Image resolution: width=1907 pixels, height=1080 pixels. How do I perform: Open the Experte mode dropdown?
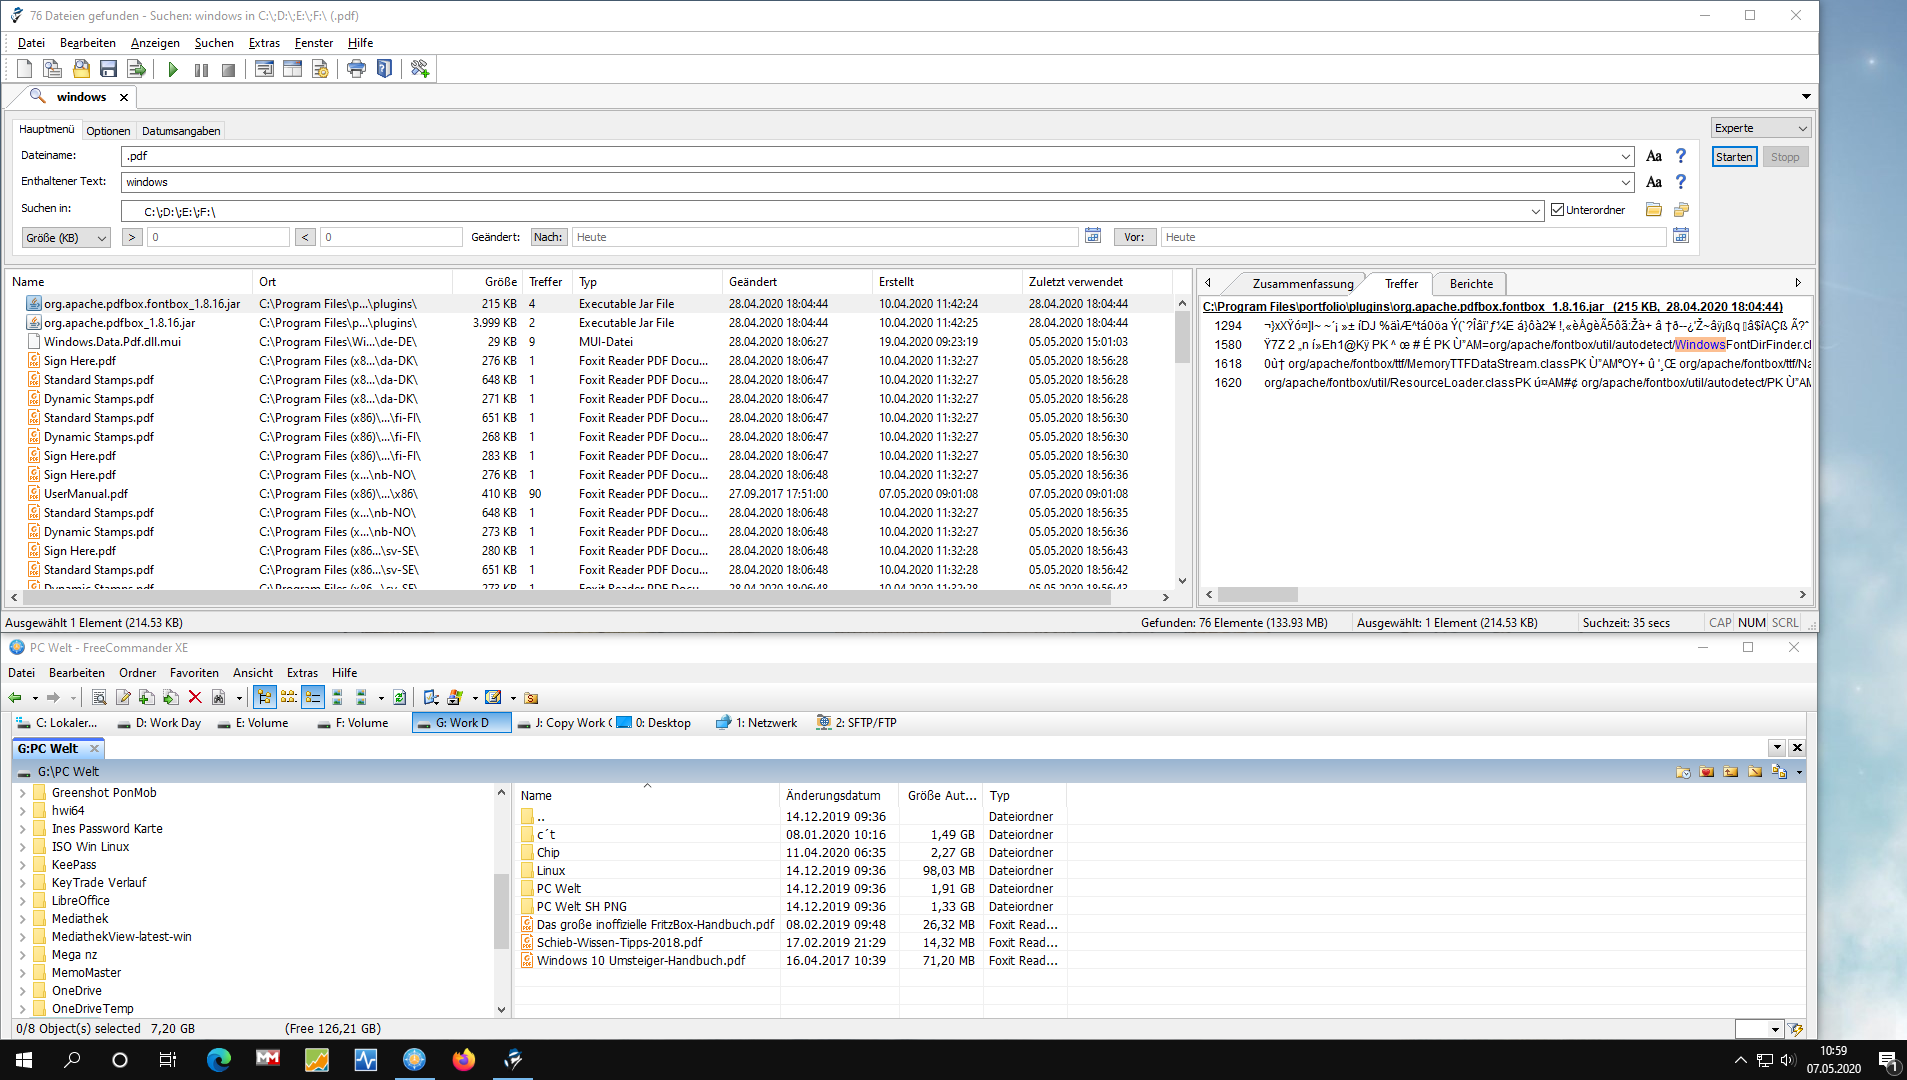1761,128
